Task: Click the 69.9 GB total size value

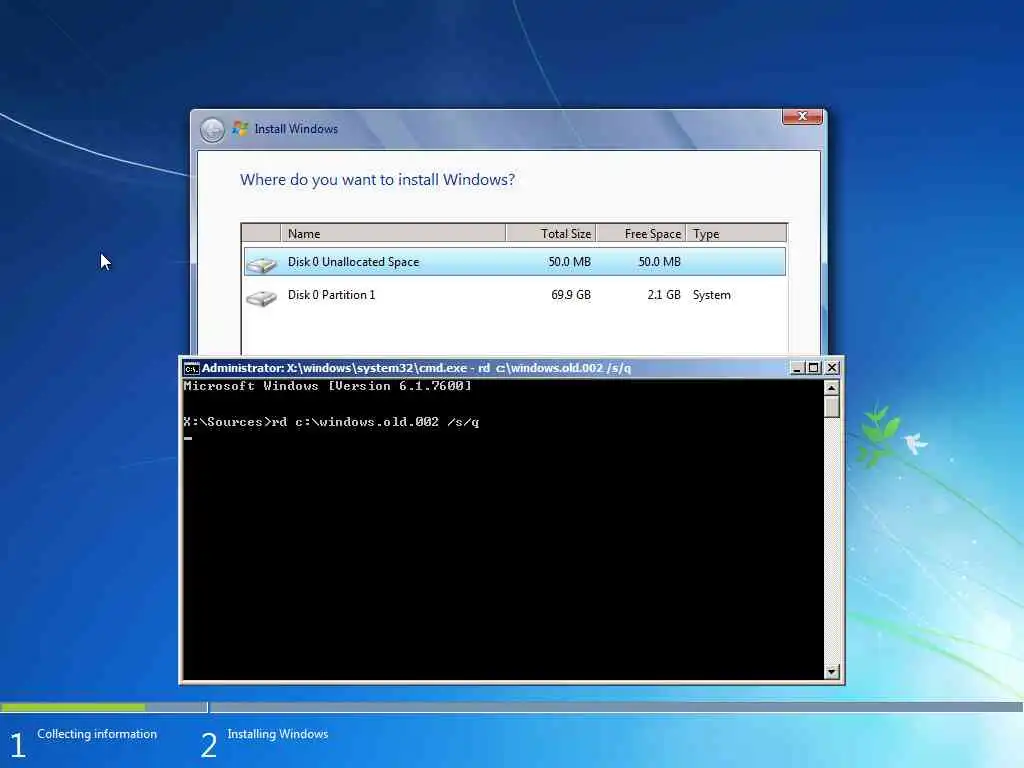Action: (x=571, y=295)
